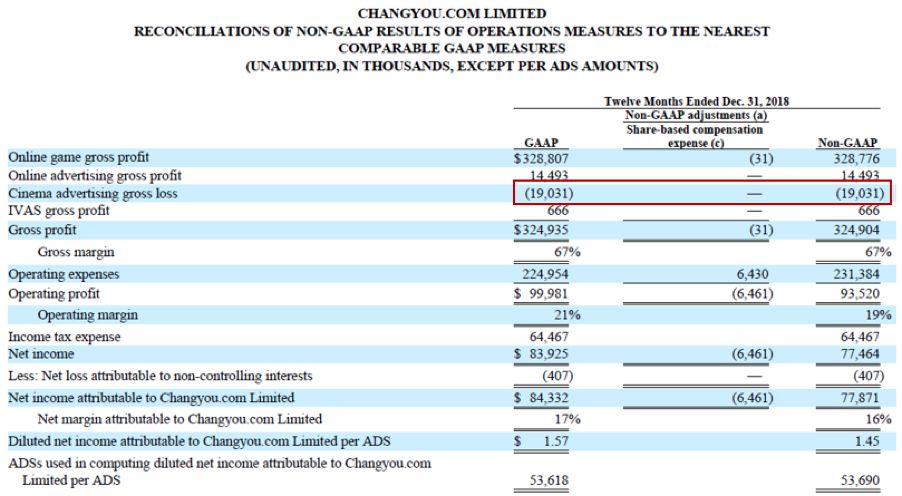902x496 pixels.
Task: Click the GAAP column header
Action: [541, 143]
